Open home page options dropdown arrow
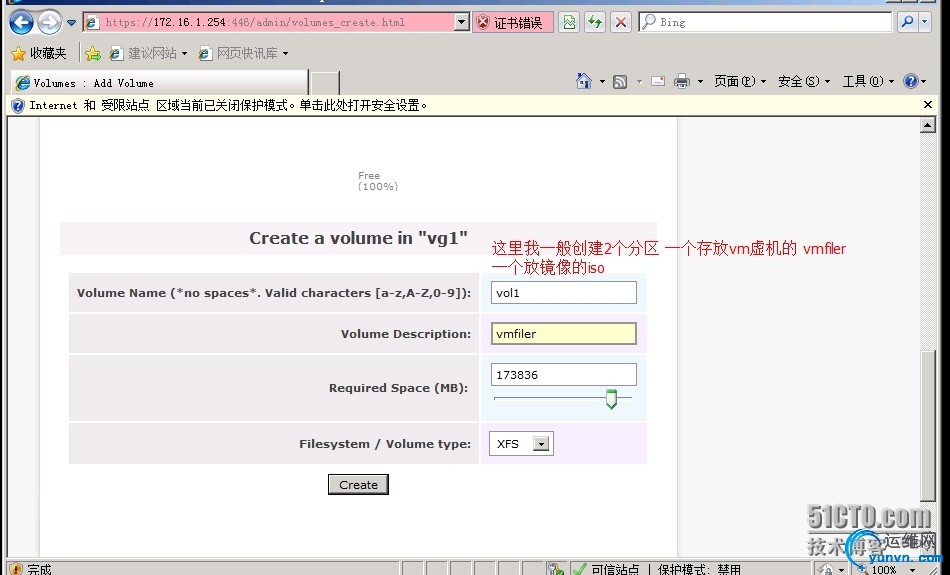Image resolution: width=950 pixels, height=575 pixels. [602, 81]
